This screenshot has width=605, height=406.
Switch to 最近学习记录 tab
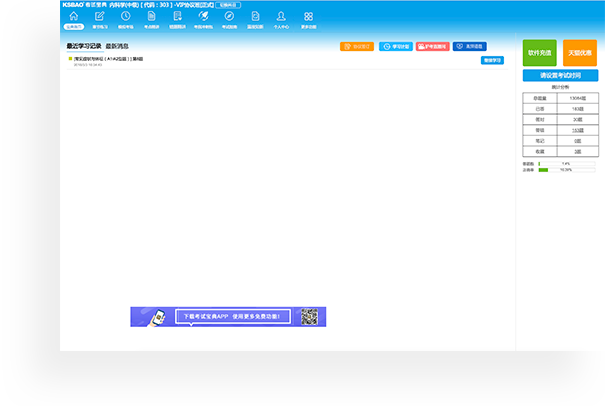point(83,46)
